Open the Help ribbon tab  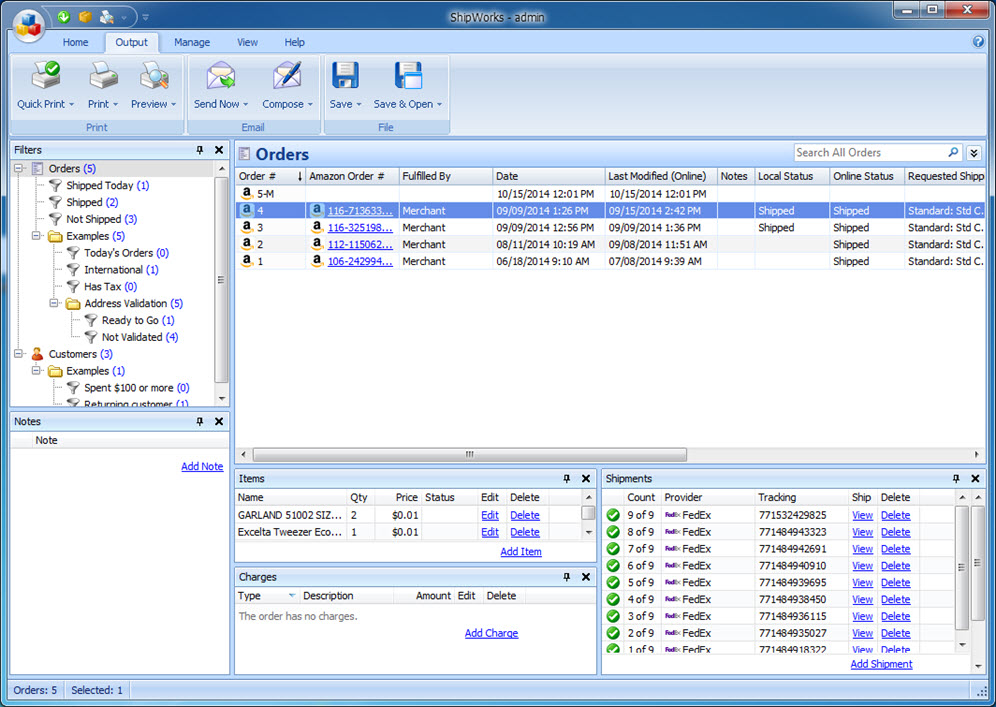[x=294, y=42]
